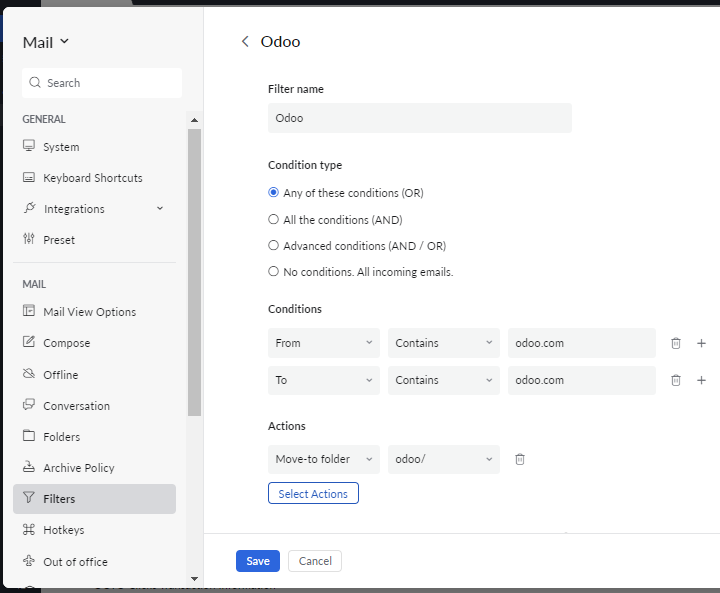
Task: Click the Filter name input field
Action: tap(420, 118)
